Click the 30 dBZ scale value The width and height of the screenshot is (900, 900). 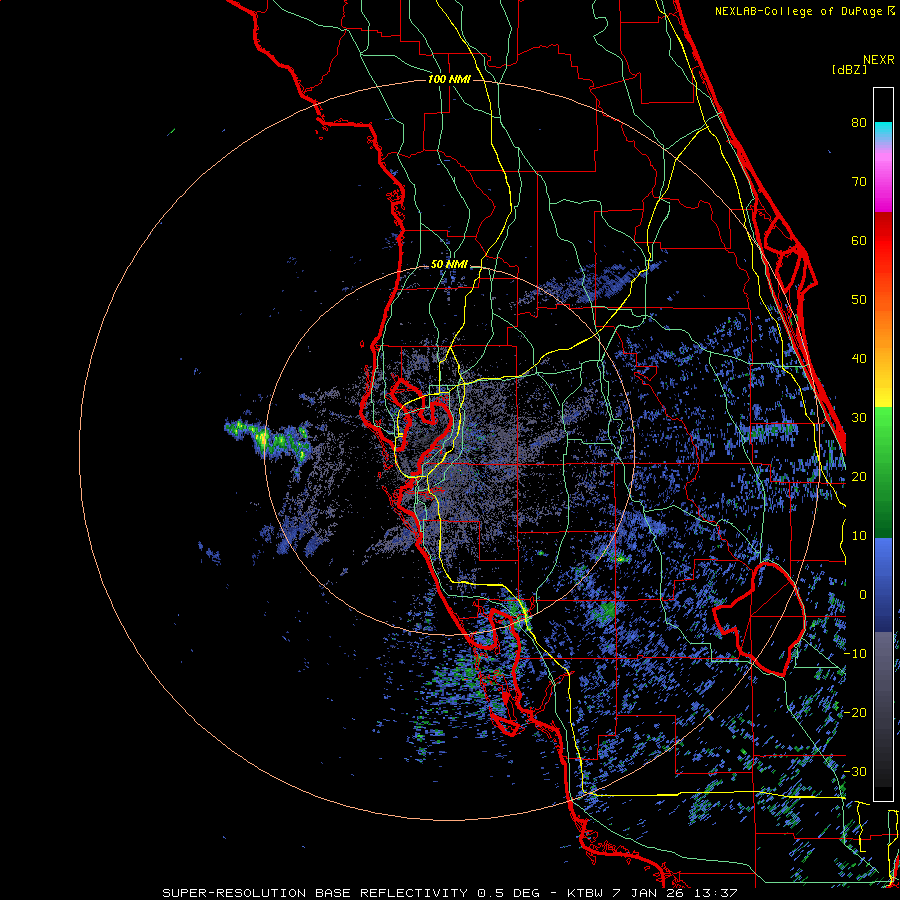pos(859,417)
